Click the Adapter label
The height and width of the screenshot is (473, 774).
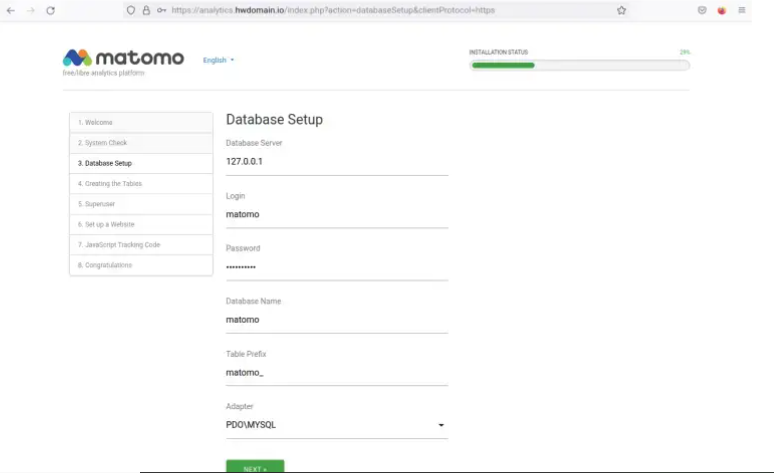tap(239, 406)
